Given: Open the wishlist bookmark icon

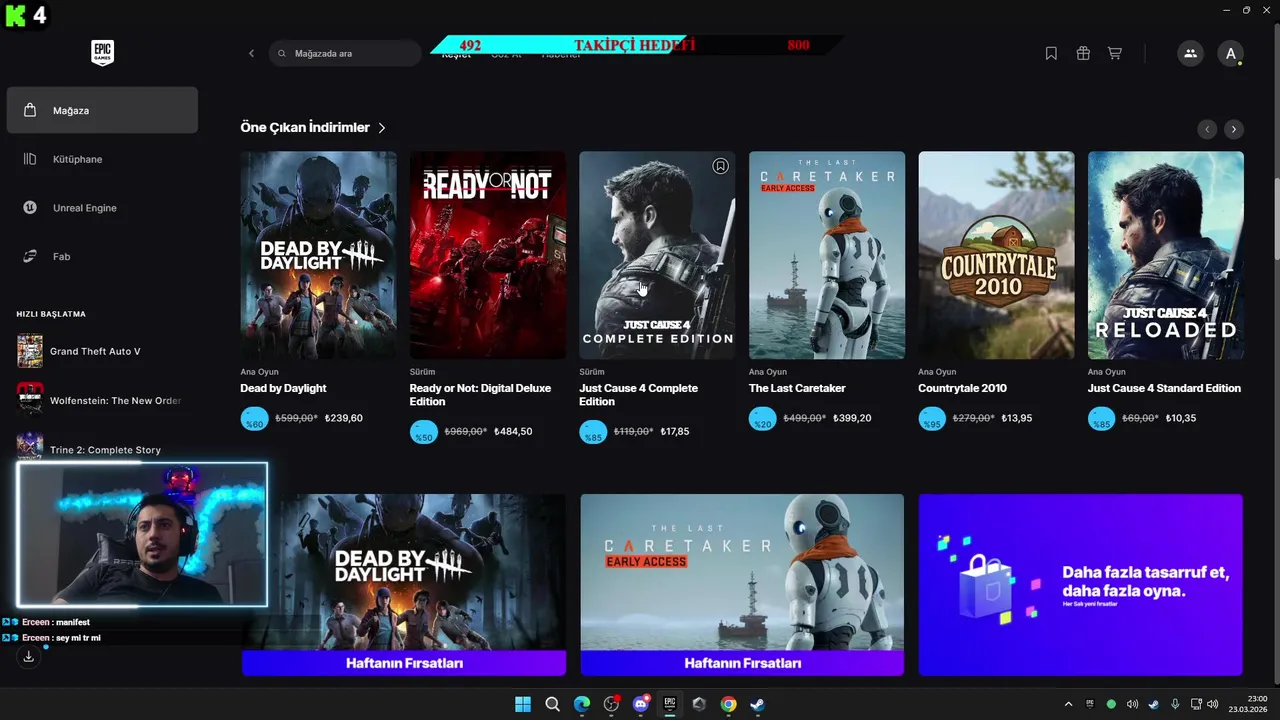Looking at the screenshot, I should click(1051, 53).
